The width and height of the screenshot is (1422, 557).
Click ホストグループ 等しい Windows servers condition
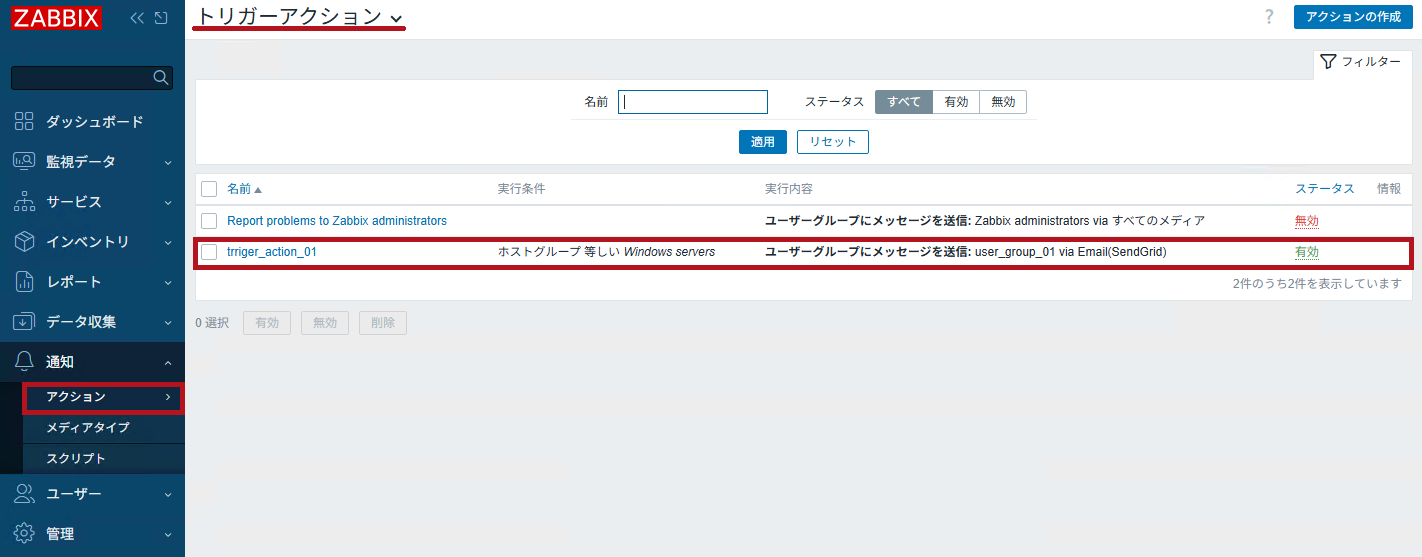point(606,252)
